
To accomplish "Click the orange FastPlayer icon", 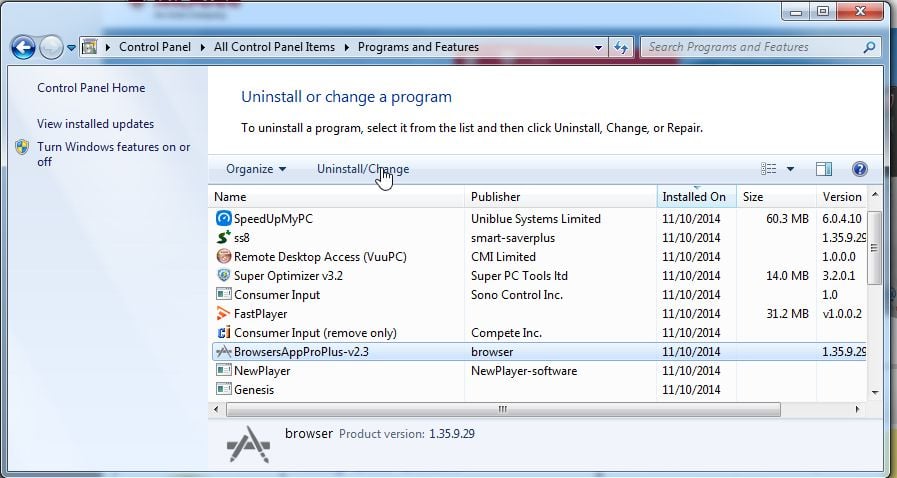I will [x=224, y=313].
